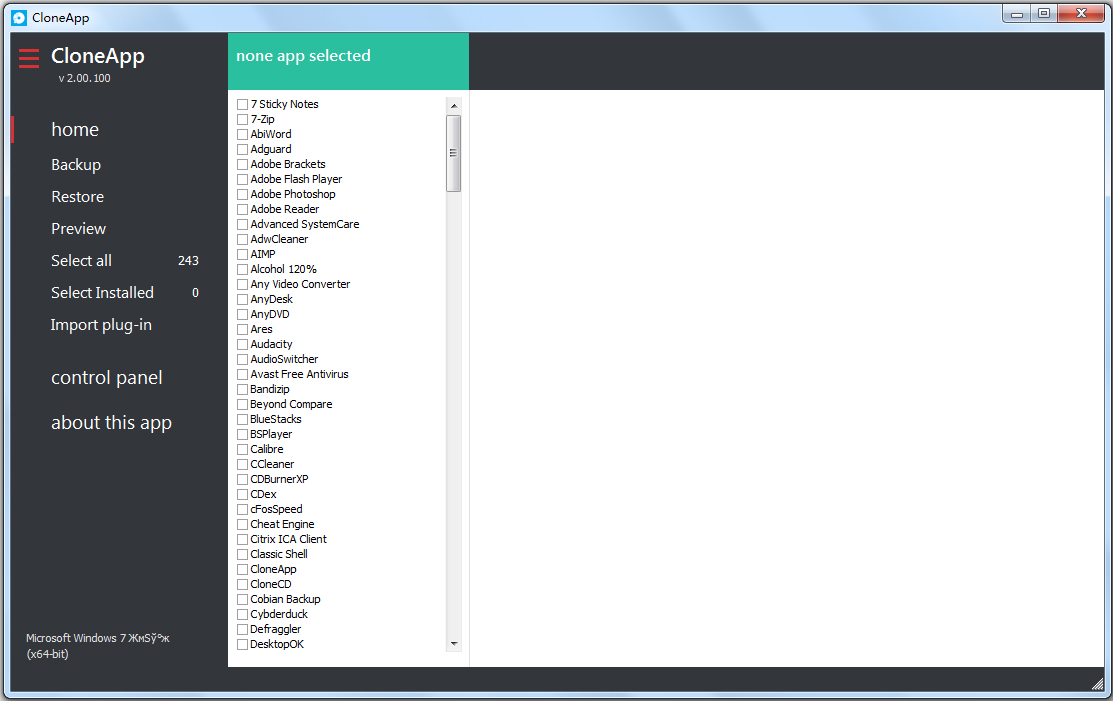Enable the cFosSpeed checkbox

pyautogui.click(x=243, y=509)
